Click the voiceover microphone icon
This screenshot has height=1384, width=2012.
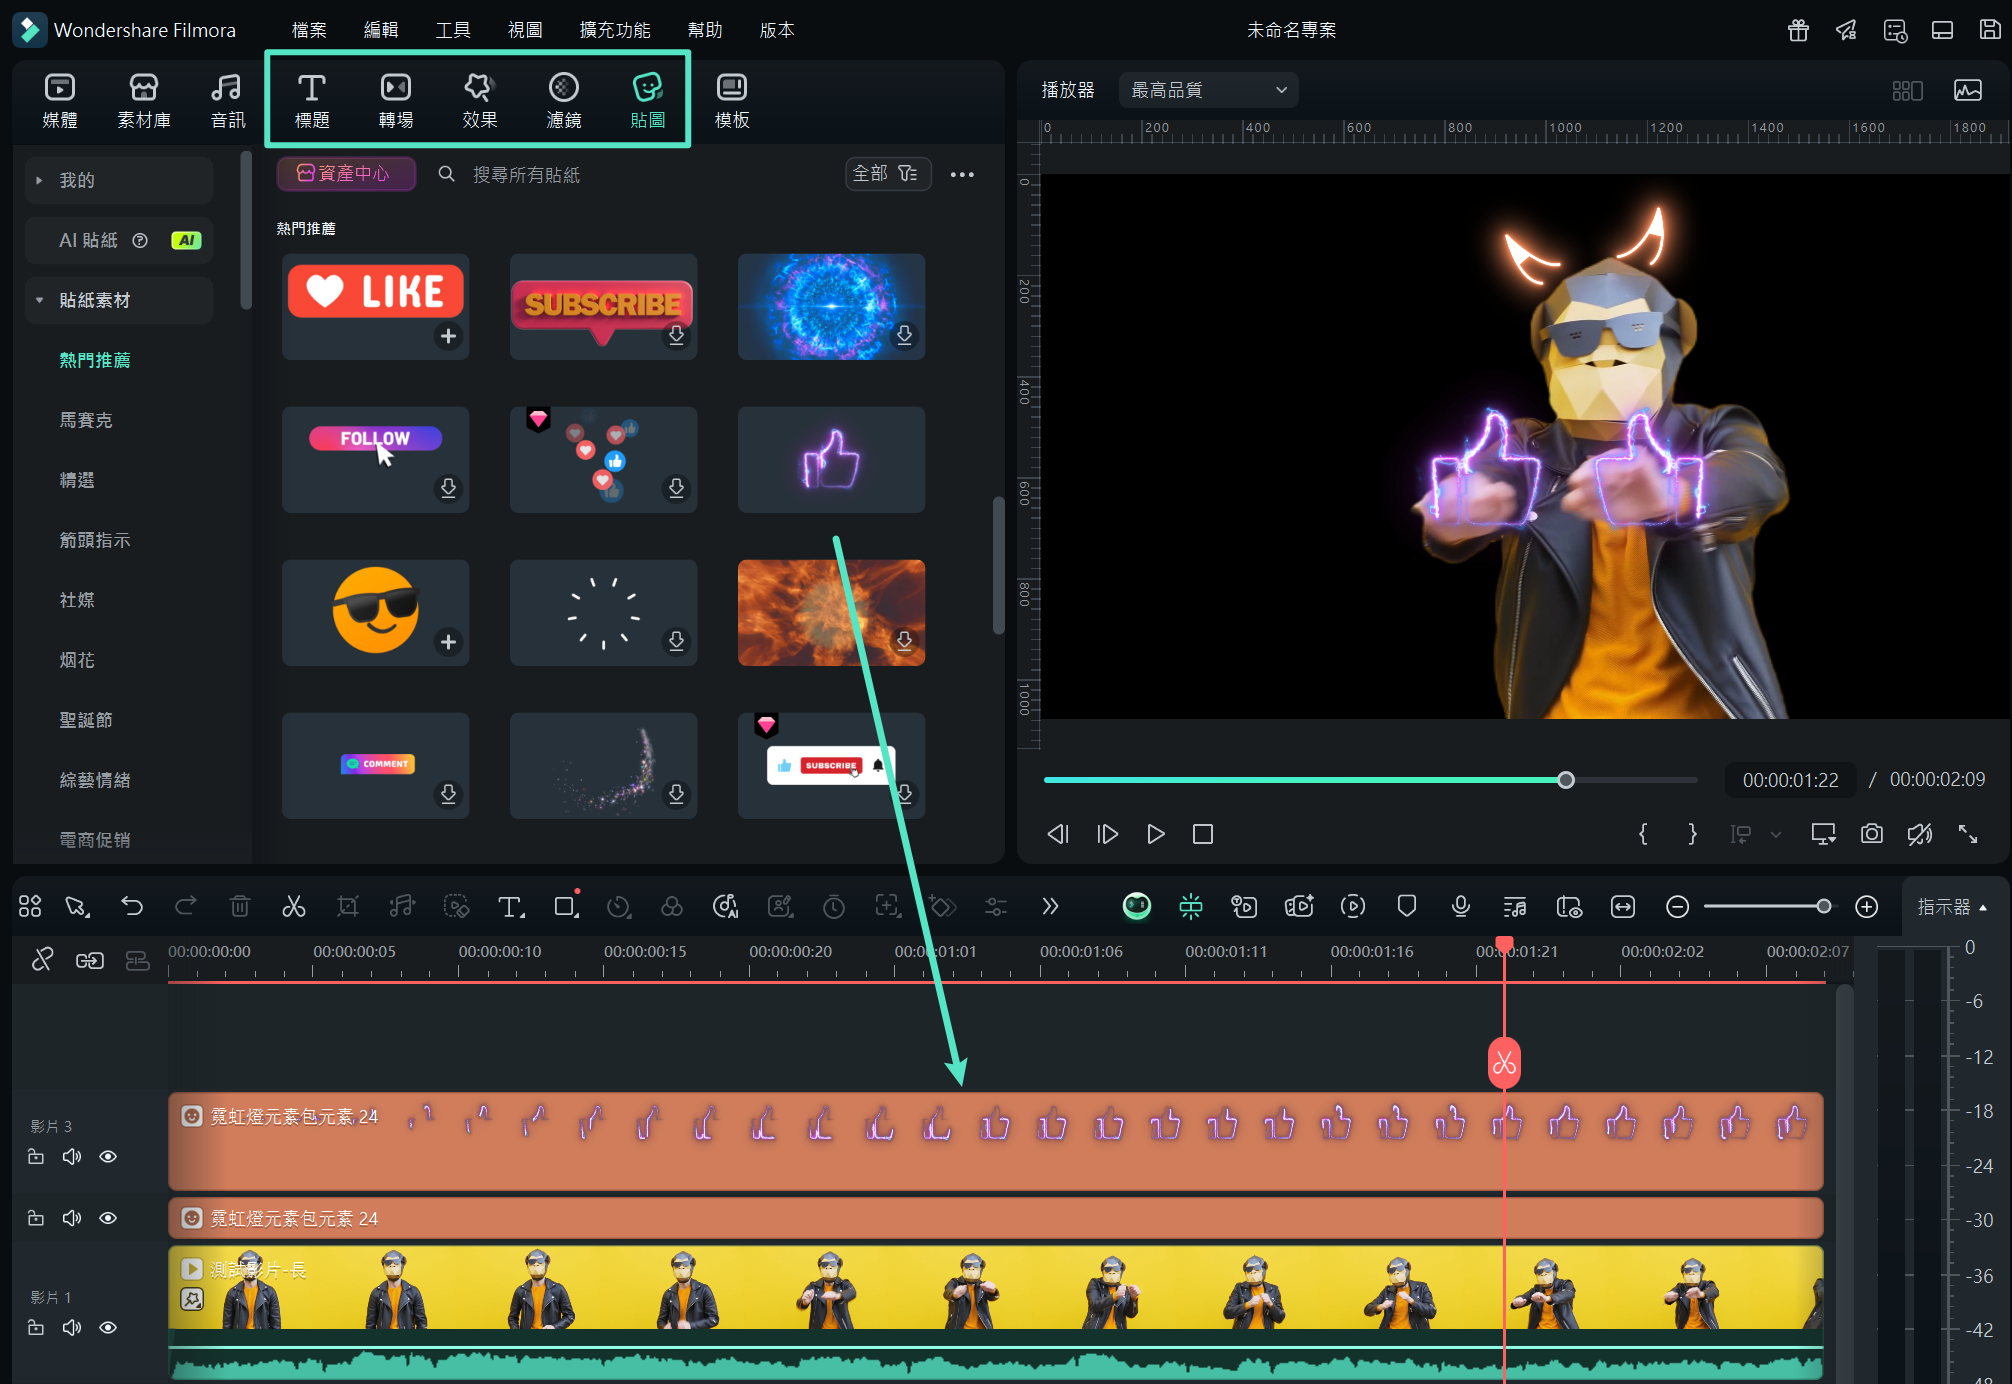[1460, 906]
